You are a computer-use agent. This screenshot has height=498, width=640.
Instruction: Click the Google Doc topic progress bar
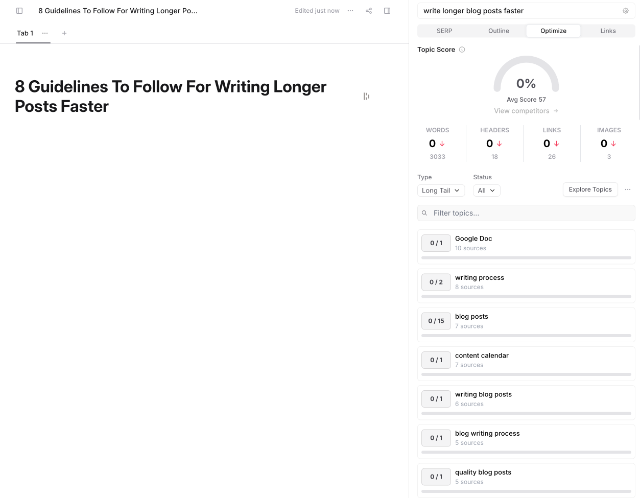pos(525,257)
